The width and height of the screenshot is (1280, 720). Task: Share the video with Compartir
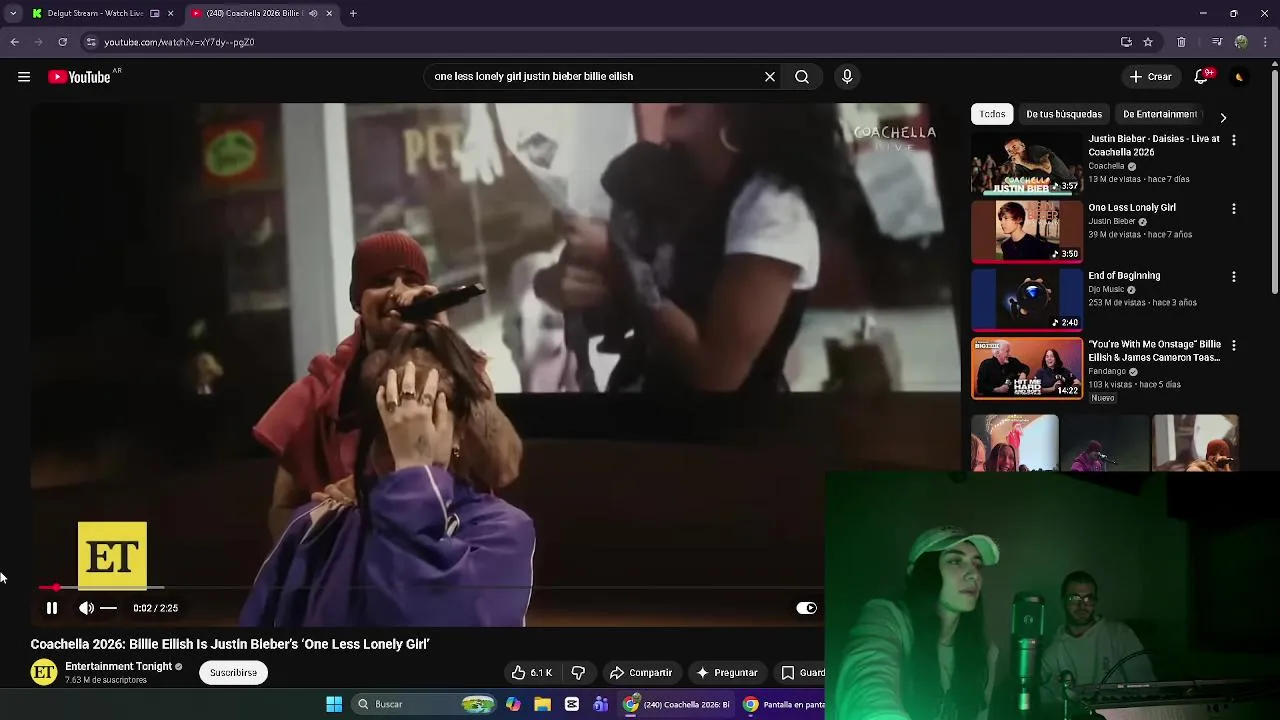click(641, 673)
